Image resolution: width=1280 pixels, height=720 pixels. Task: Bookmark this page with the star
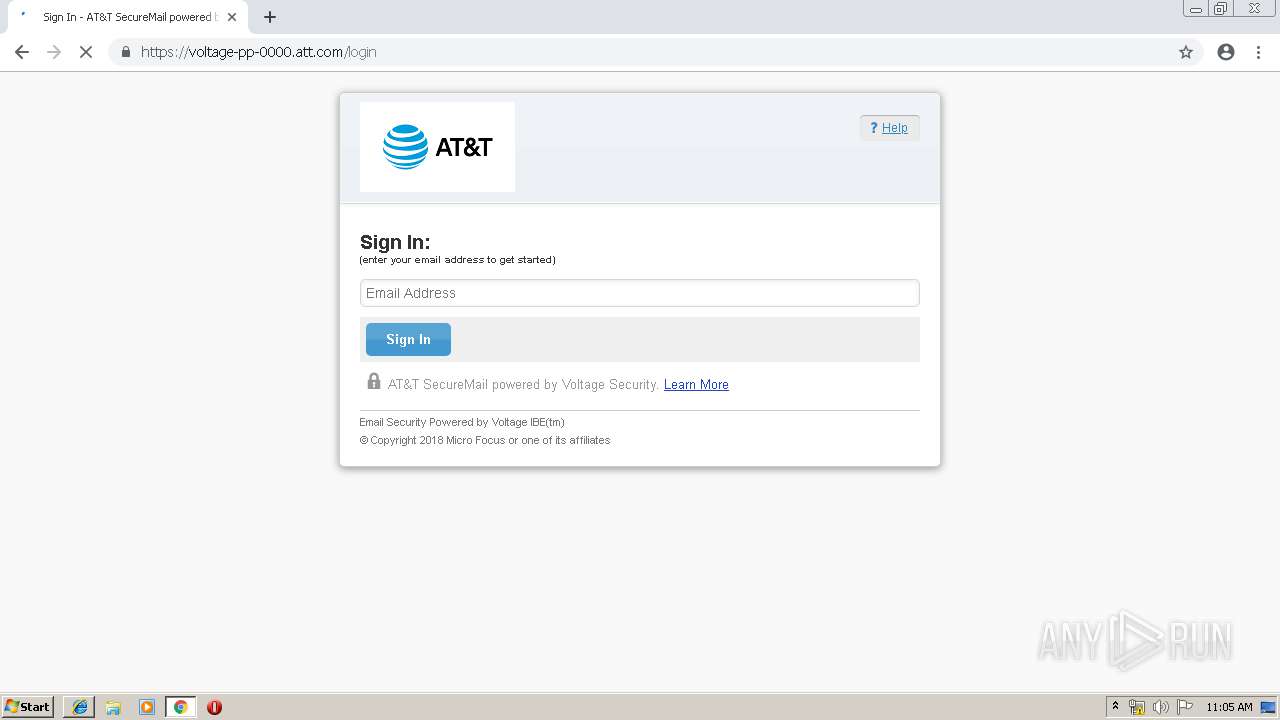click(1186, 52)
